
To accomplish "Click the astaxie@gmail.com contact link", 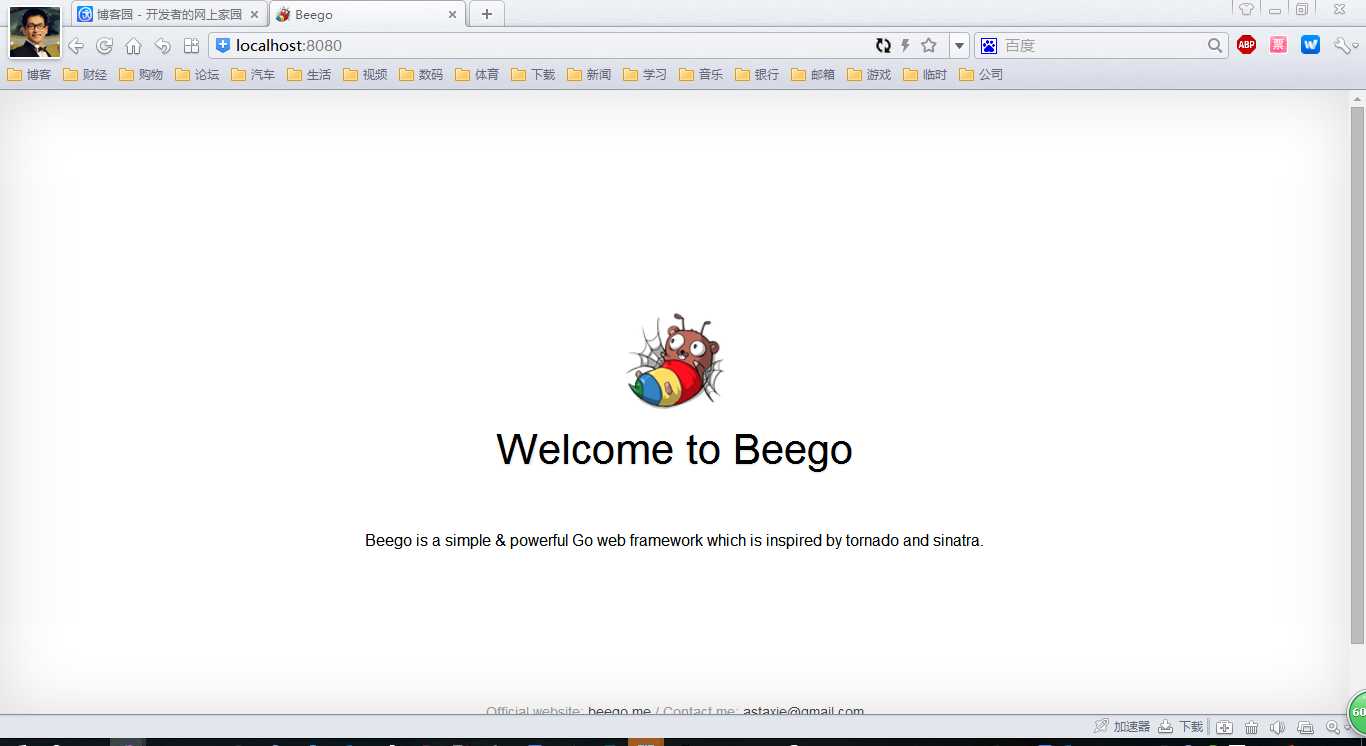I will (x=803, y=711).
